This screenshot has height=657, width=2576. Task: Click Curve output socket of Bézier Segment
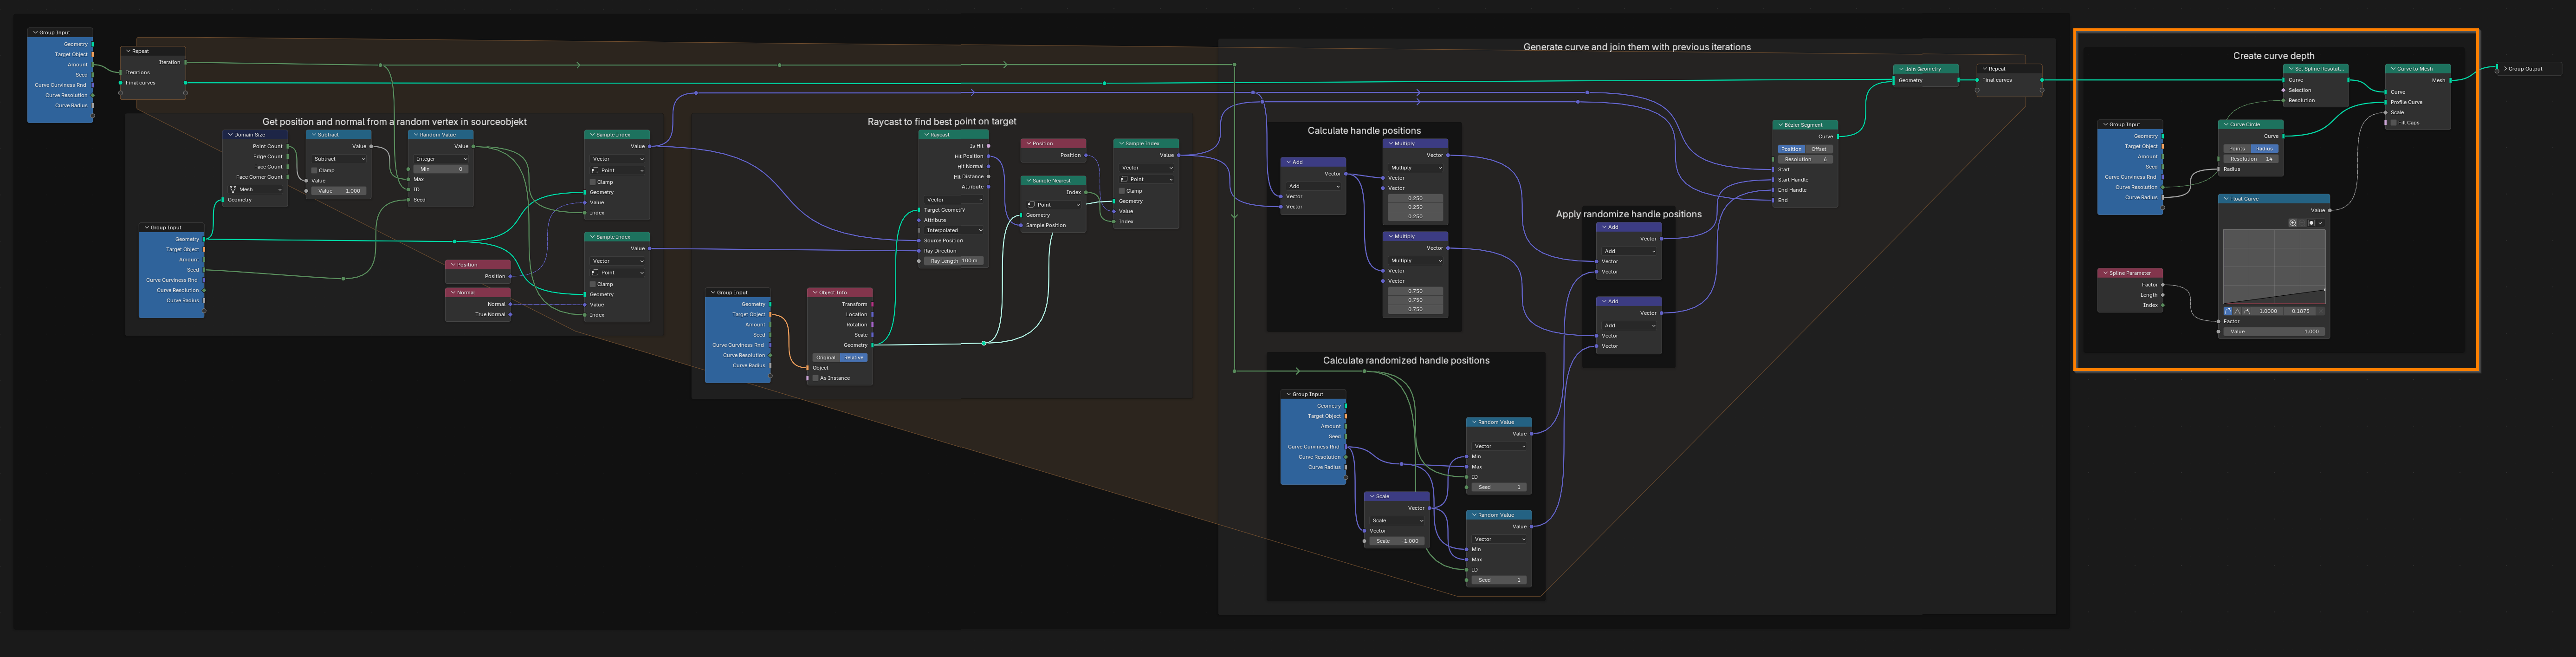click(x=1838, y=137)
